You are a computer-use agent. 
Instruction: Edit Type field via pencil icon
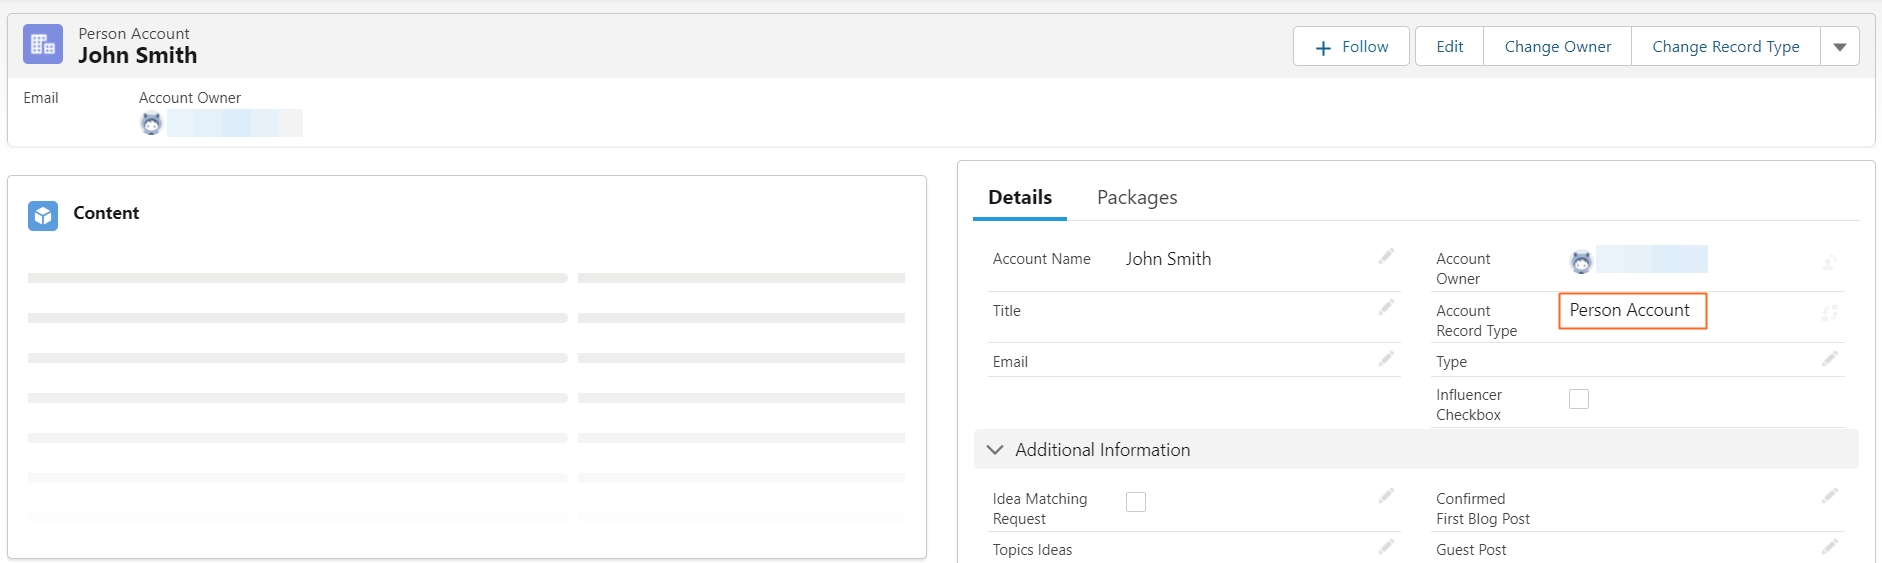pyautogui.click(x=1830, y=359)
